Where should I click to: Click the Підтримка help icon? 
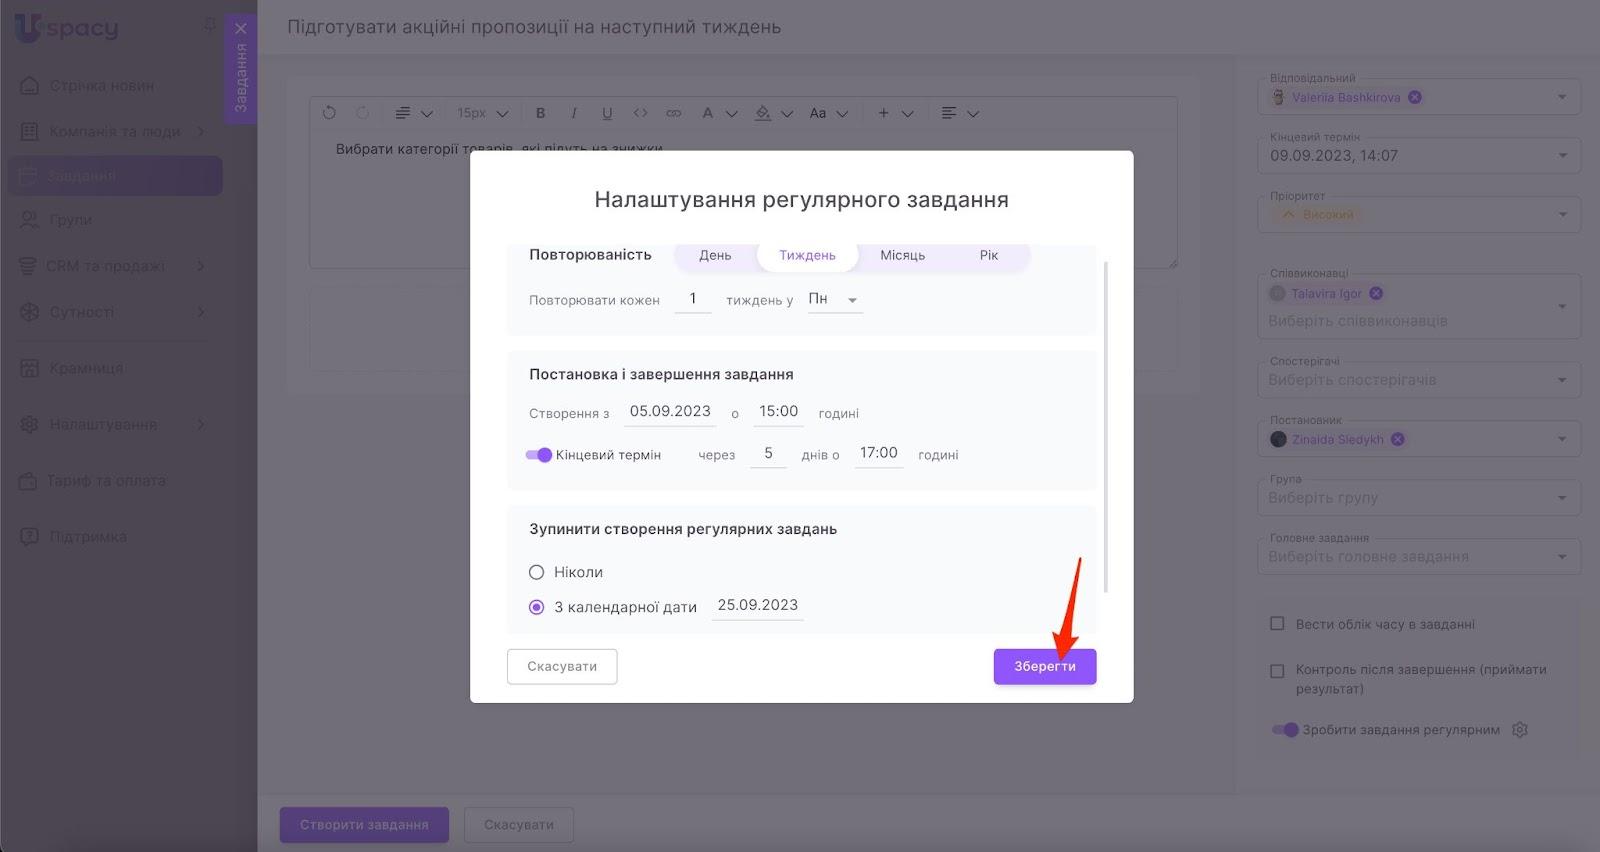(30, 537)
